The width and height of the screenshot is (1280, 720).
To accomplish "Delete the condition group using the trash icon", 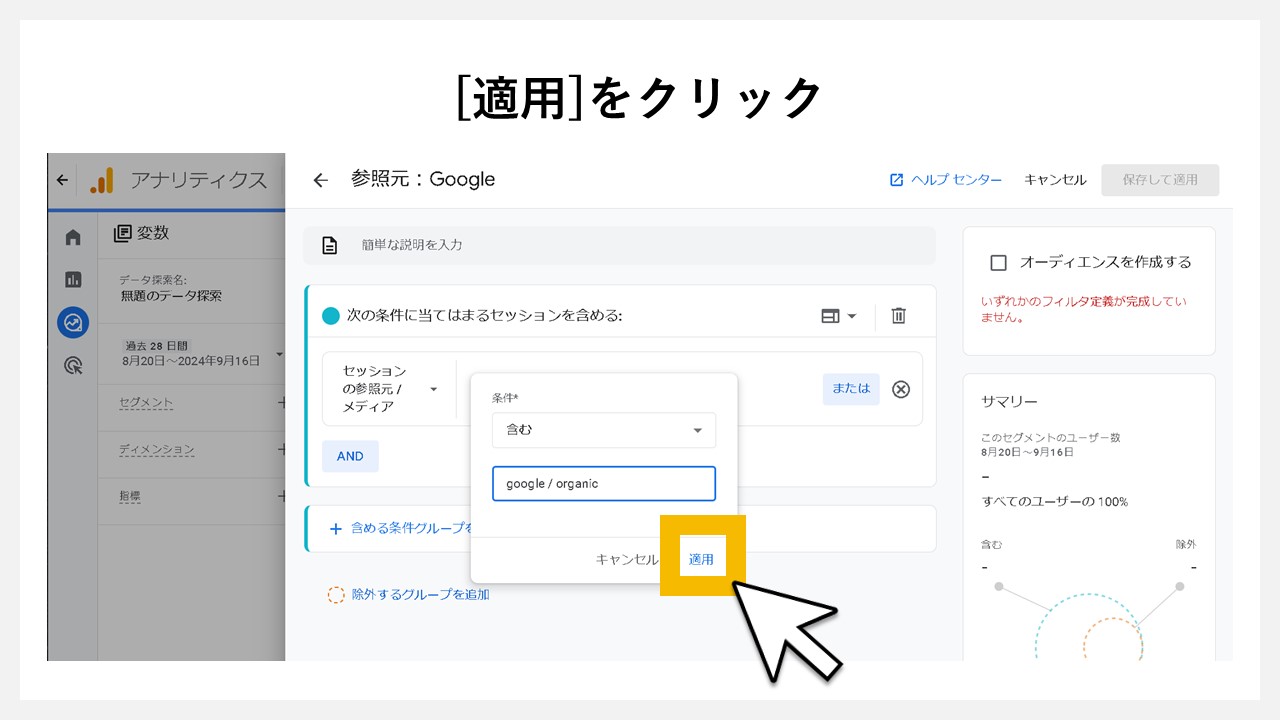I will pyautogui.click(x=898, y=315).
